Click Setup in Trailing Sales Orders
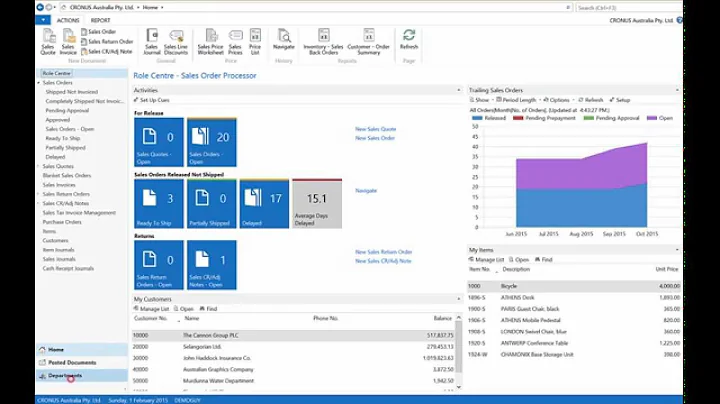720x404 pixels. [619, 100]
